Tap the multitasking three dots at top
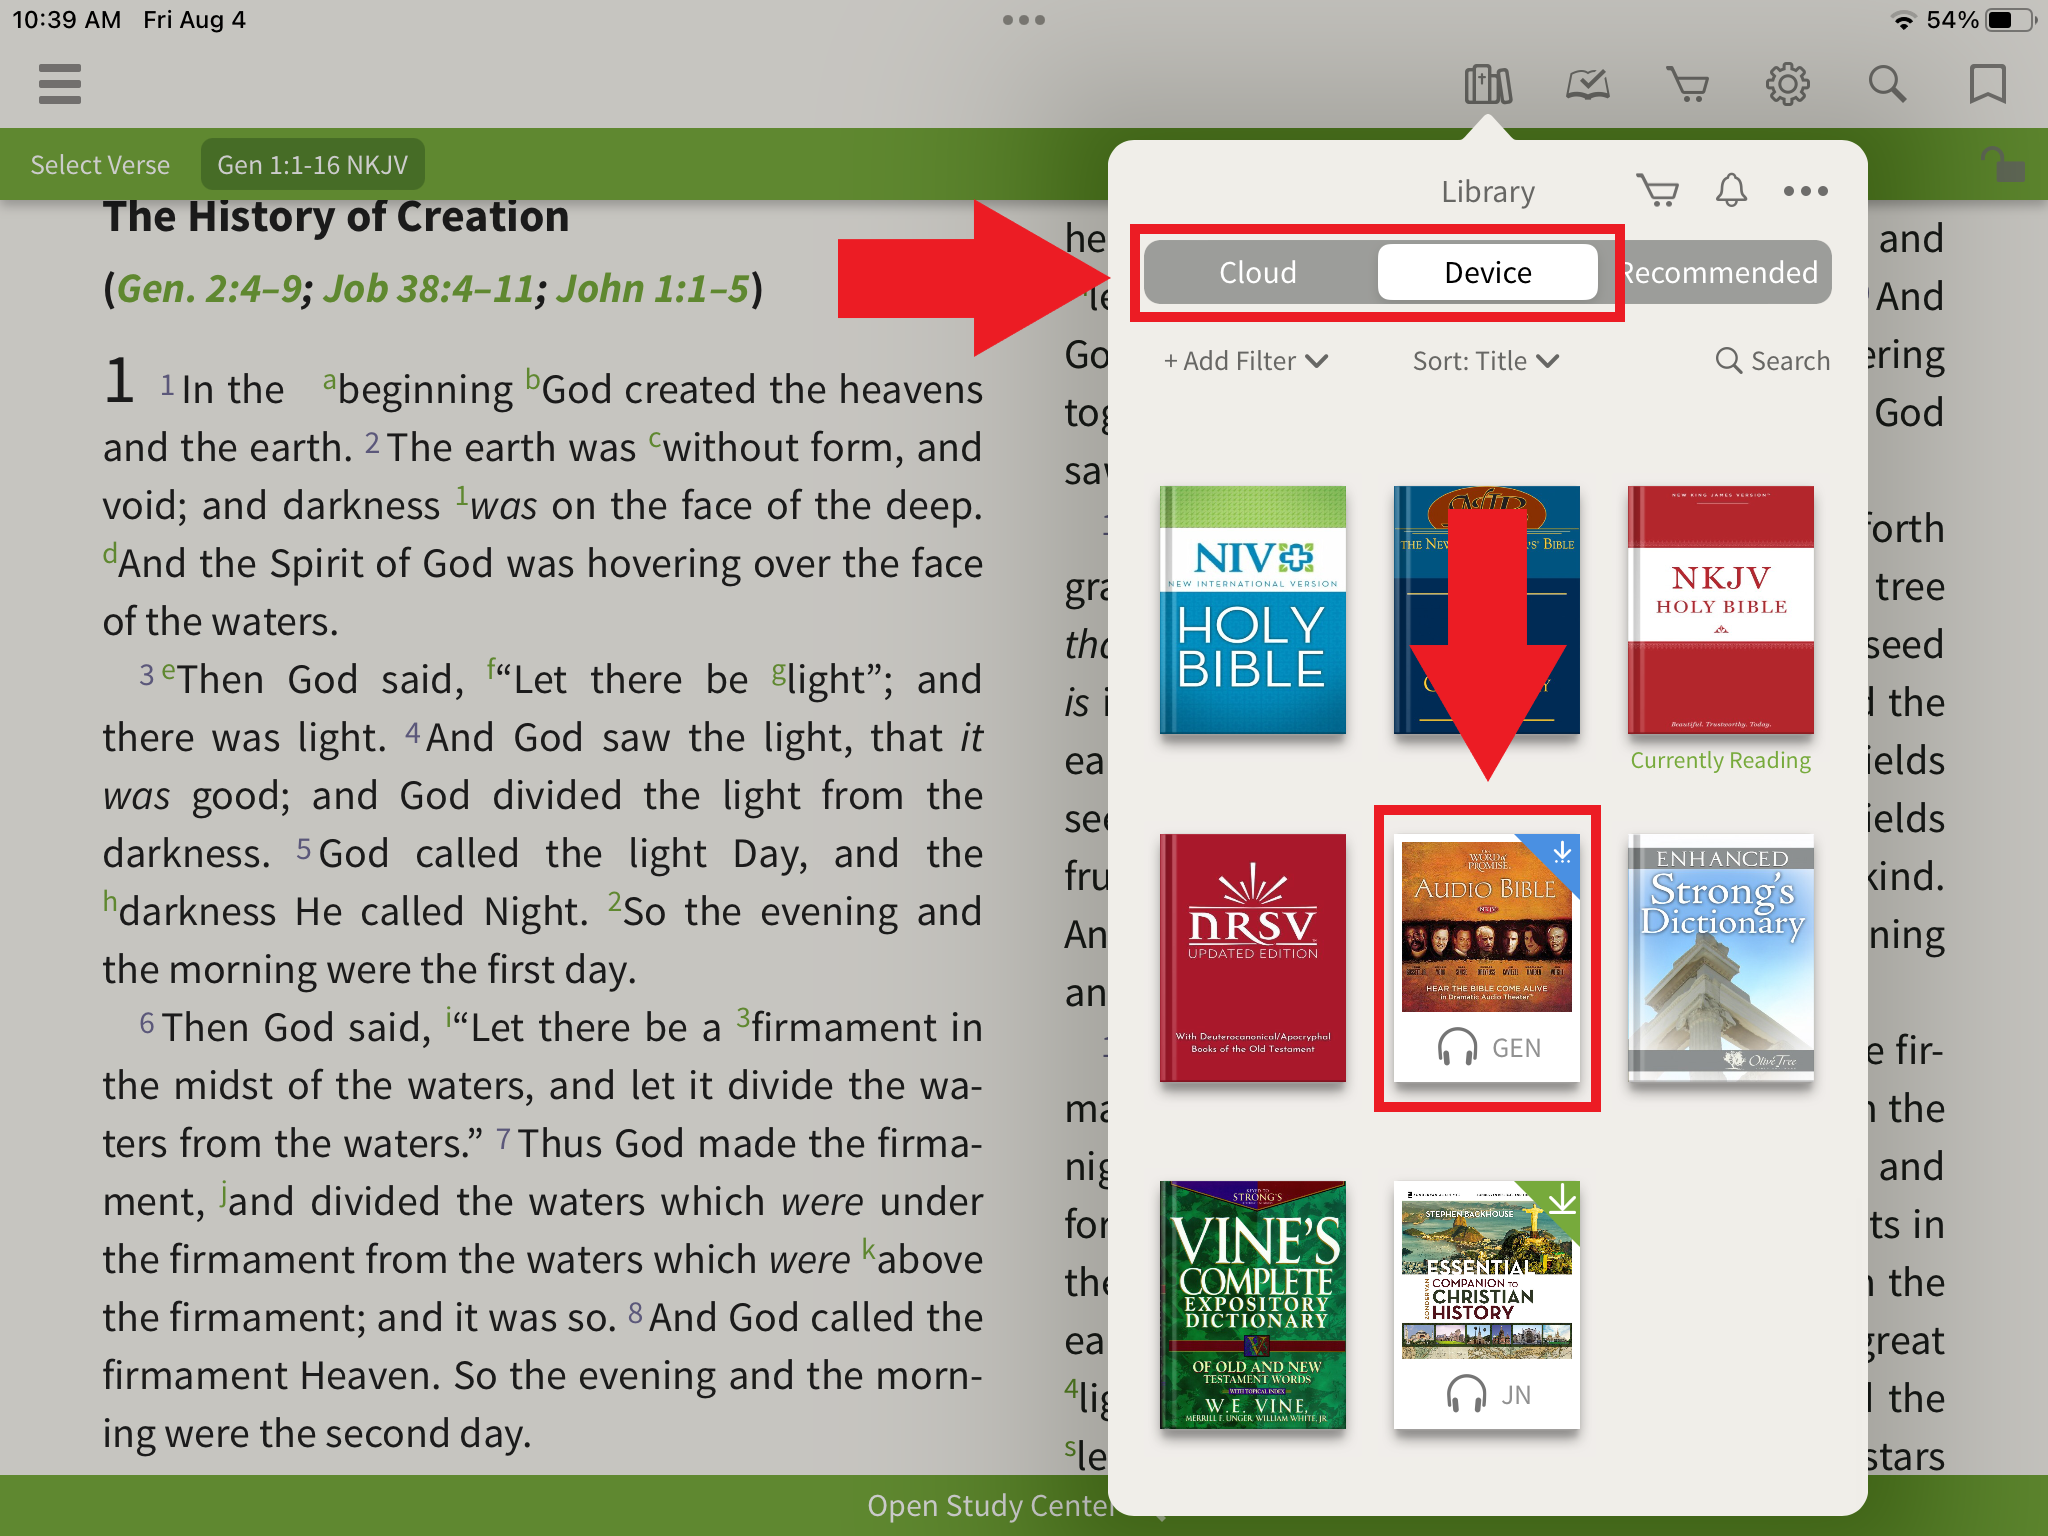This screenshot has width=2048, height=1536. (1024, 20)
